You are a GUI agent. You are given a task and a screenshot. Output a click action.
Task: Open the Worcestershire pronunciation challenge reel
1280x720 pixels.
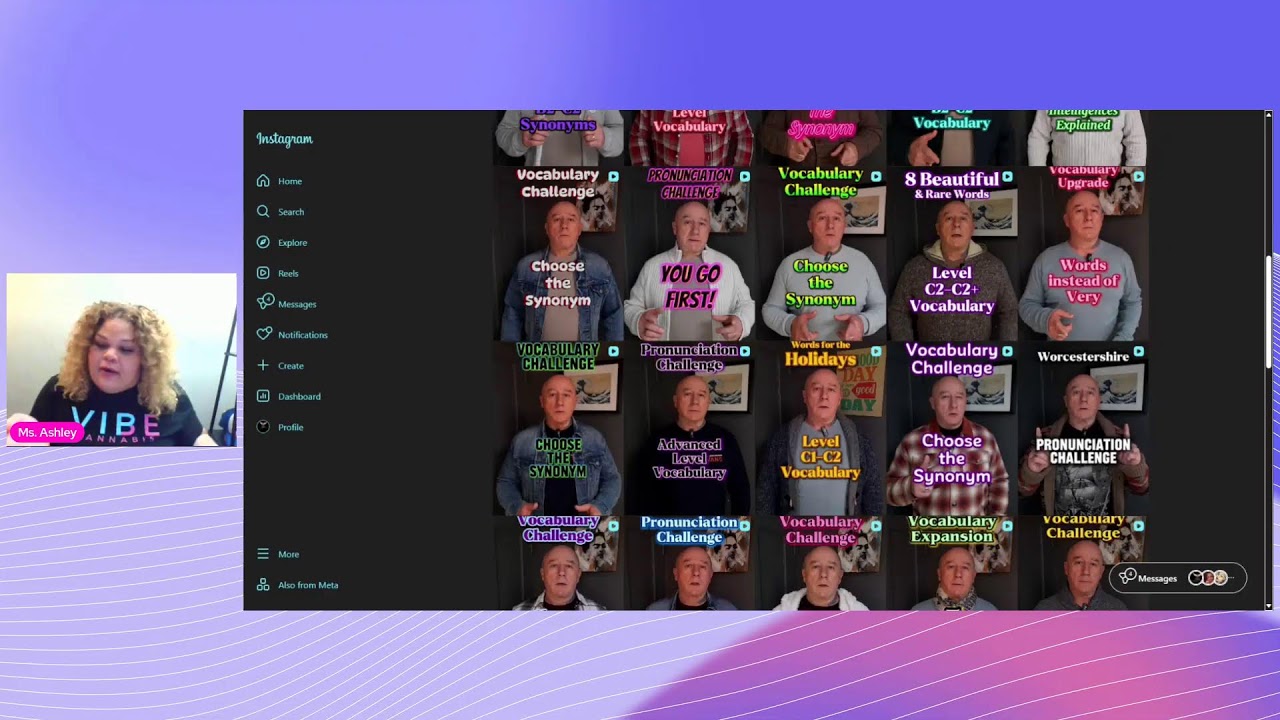tap(1083, 429)
